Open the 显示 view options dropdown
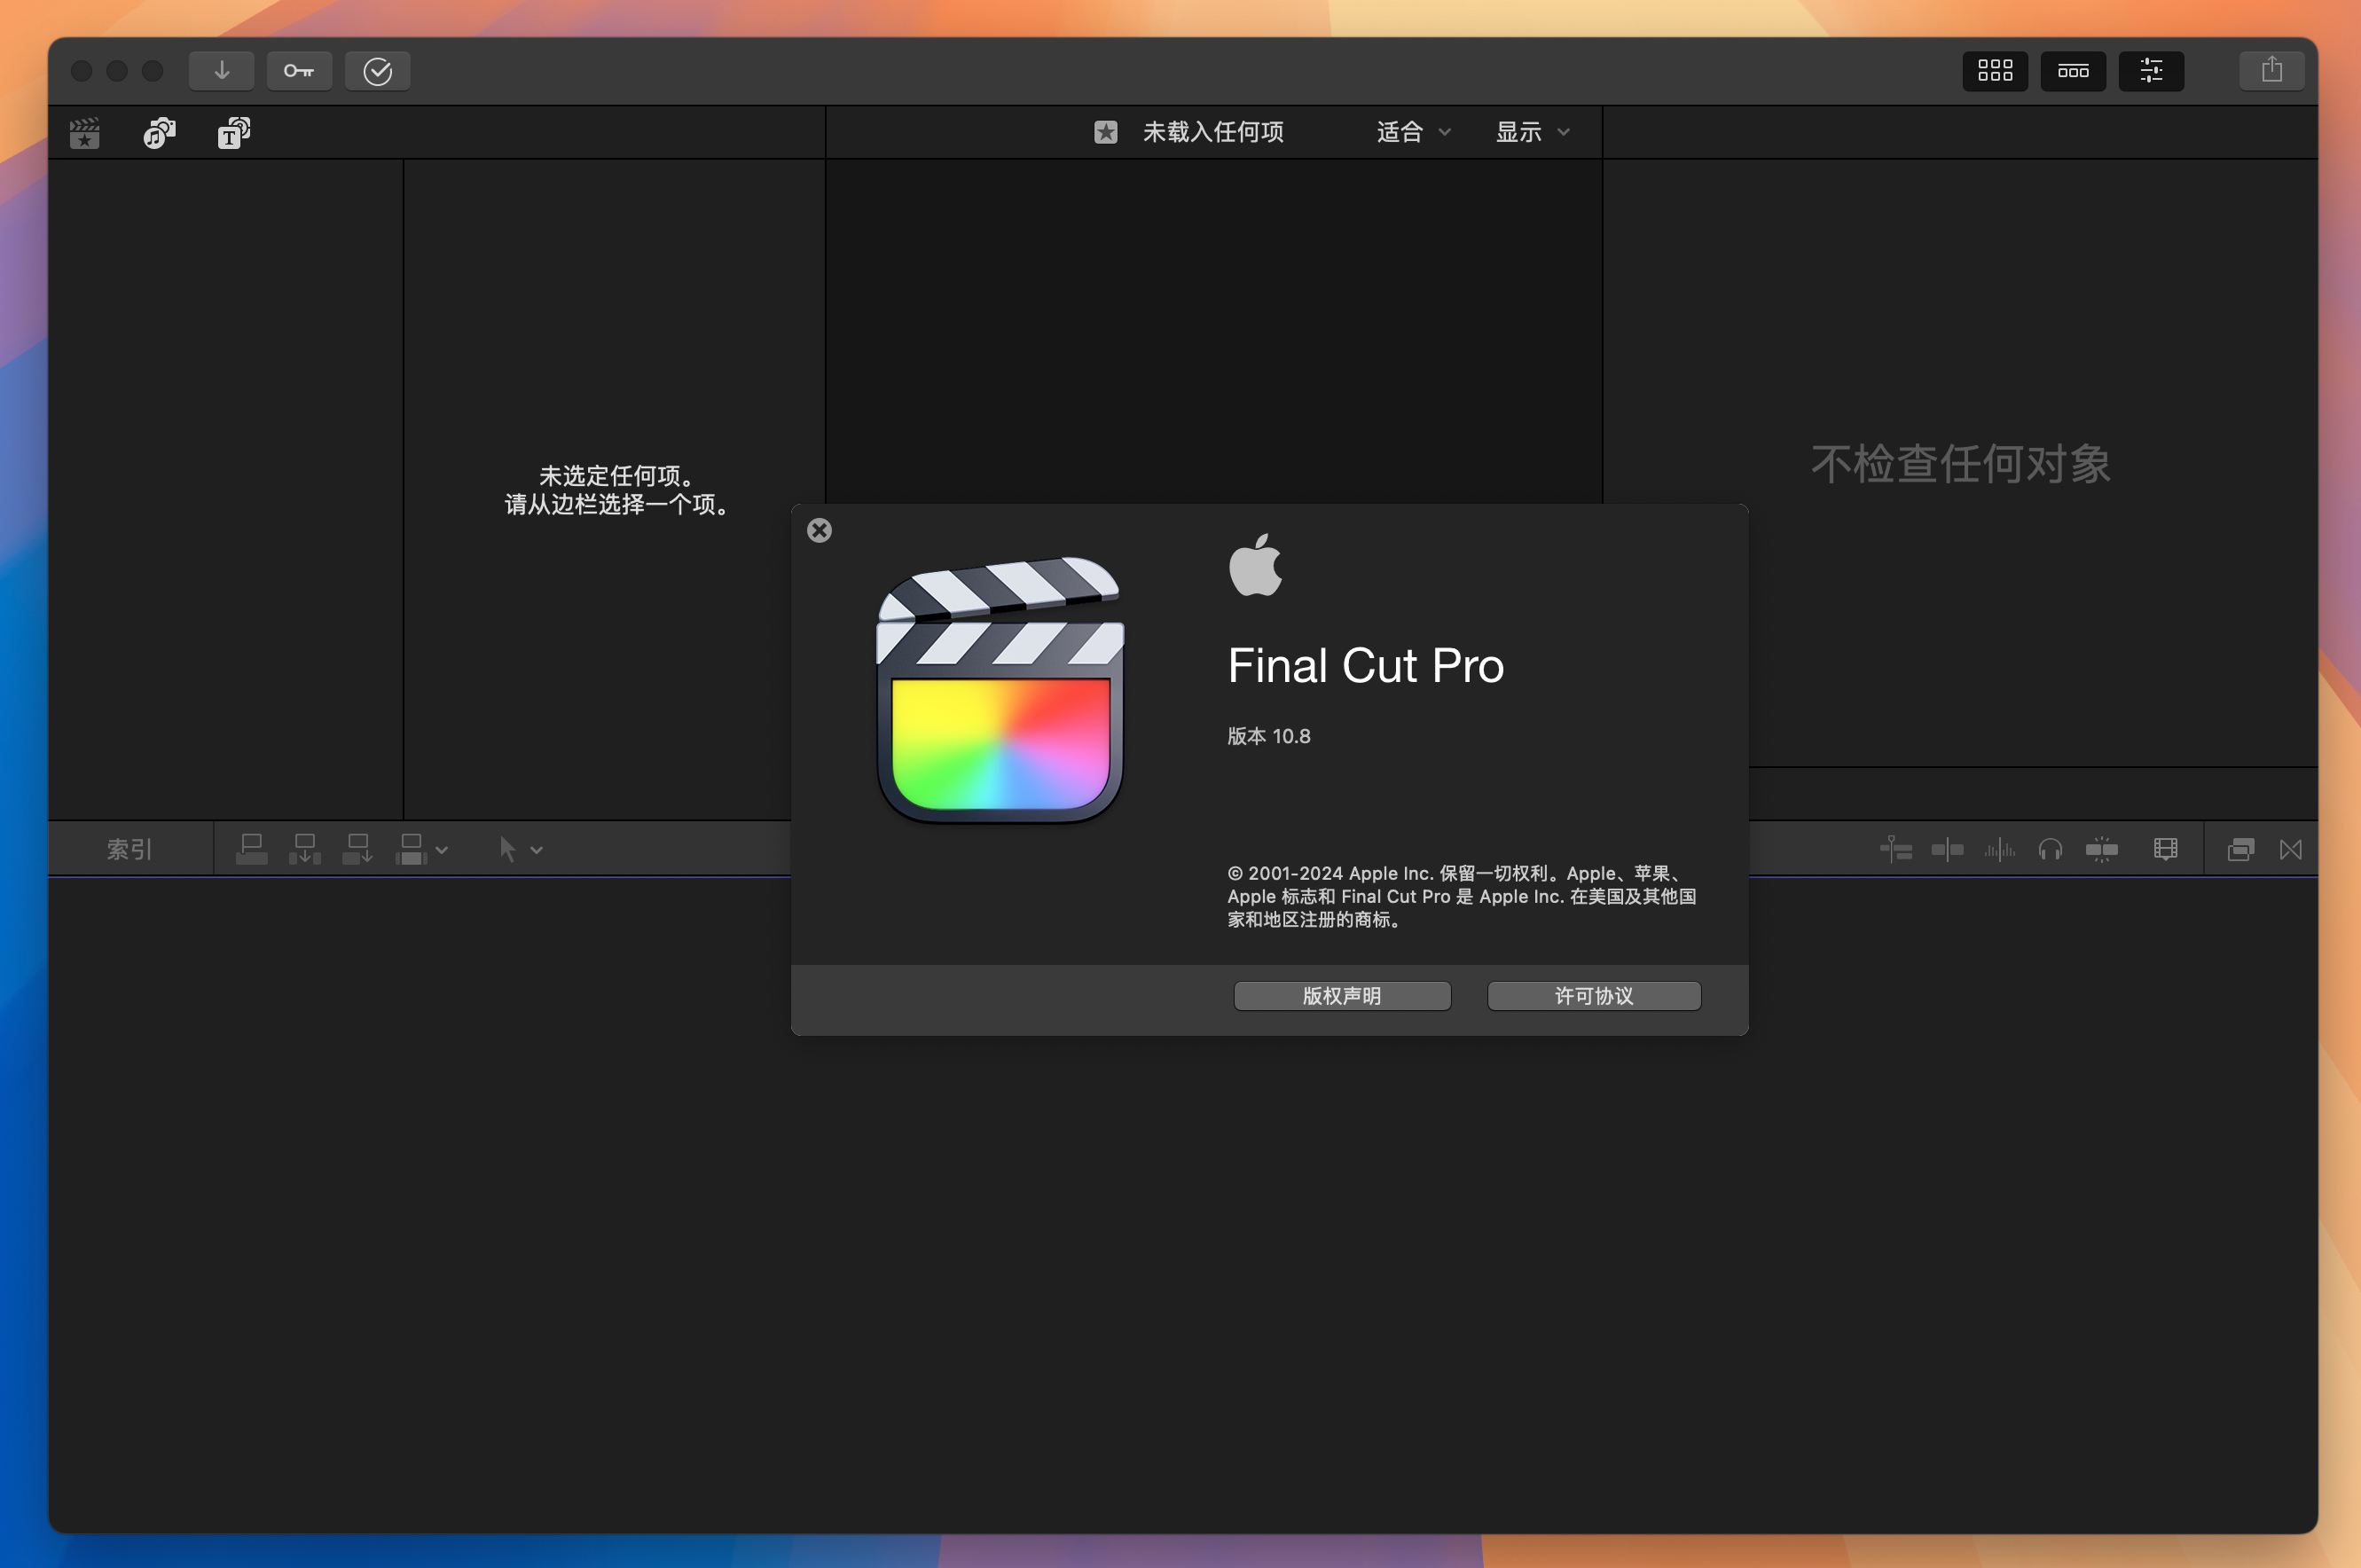This screenshot has width=2361, height=1568. tap(1533, 132)
